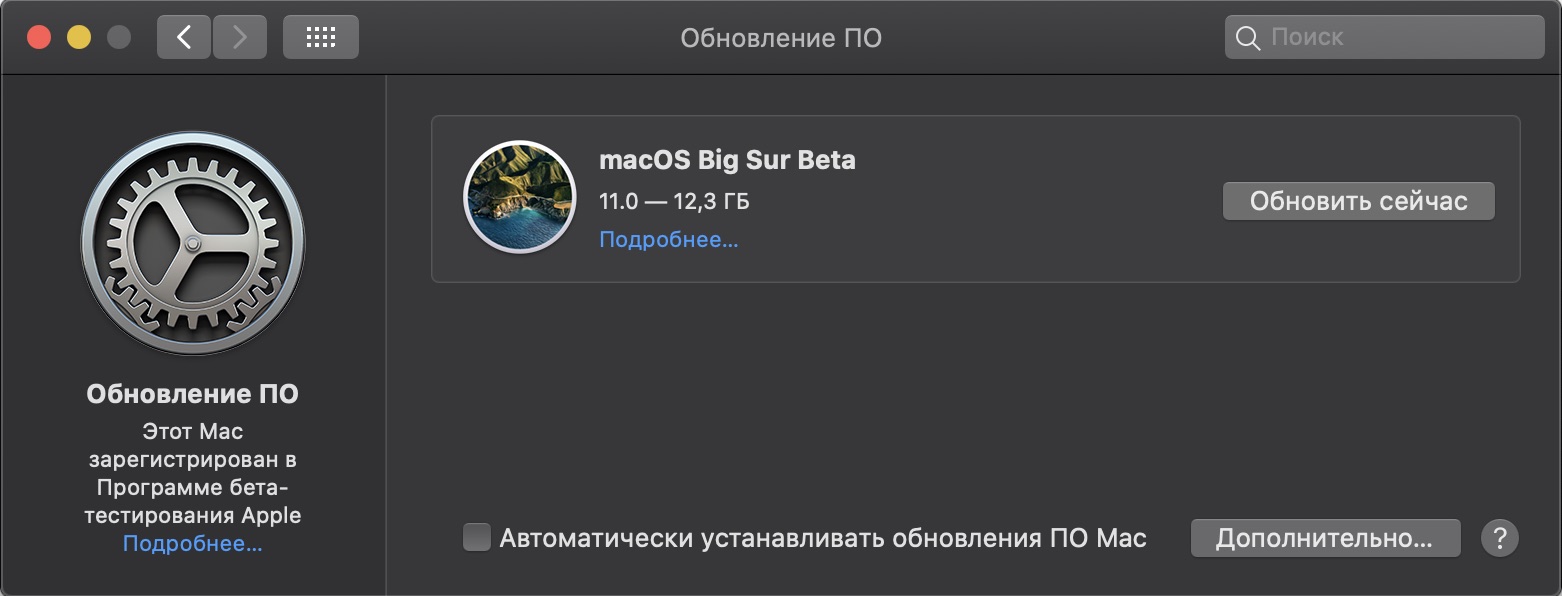The width and height of the screenshot is (1562, 596).
Task: Click the magnifying glass search icon
Action: tap(1247, 38)
